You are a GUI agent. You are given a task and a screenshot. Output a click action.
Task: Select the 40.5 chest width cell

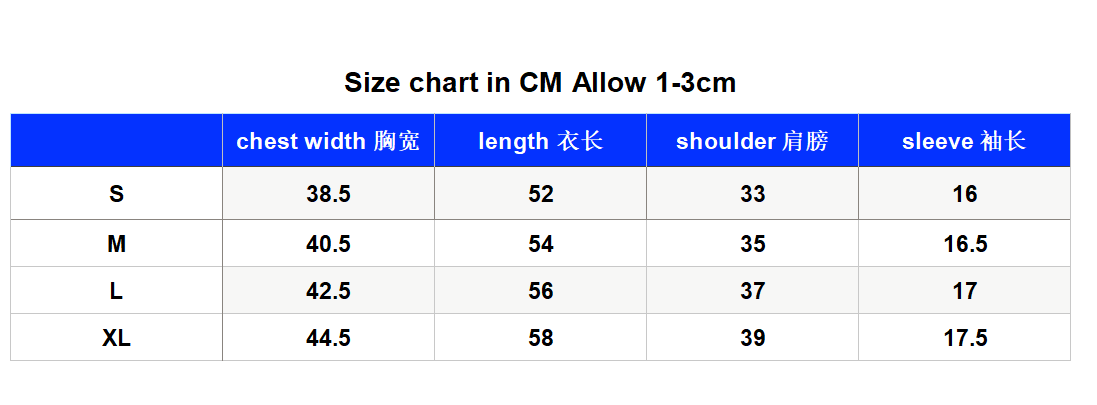328,243
